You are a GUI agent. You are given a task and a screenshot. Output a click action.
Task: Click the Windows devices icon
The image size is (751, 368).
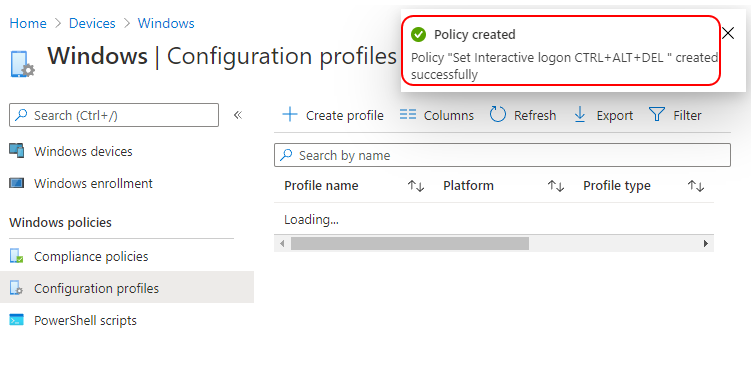point(16,151)
